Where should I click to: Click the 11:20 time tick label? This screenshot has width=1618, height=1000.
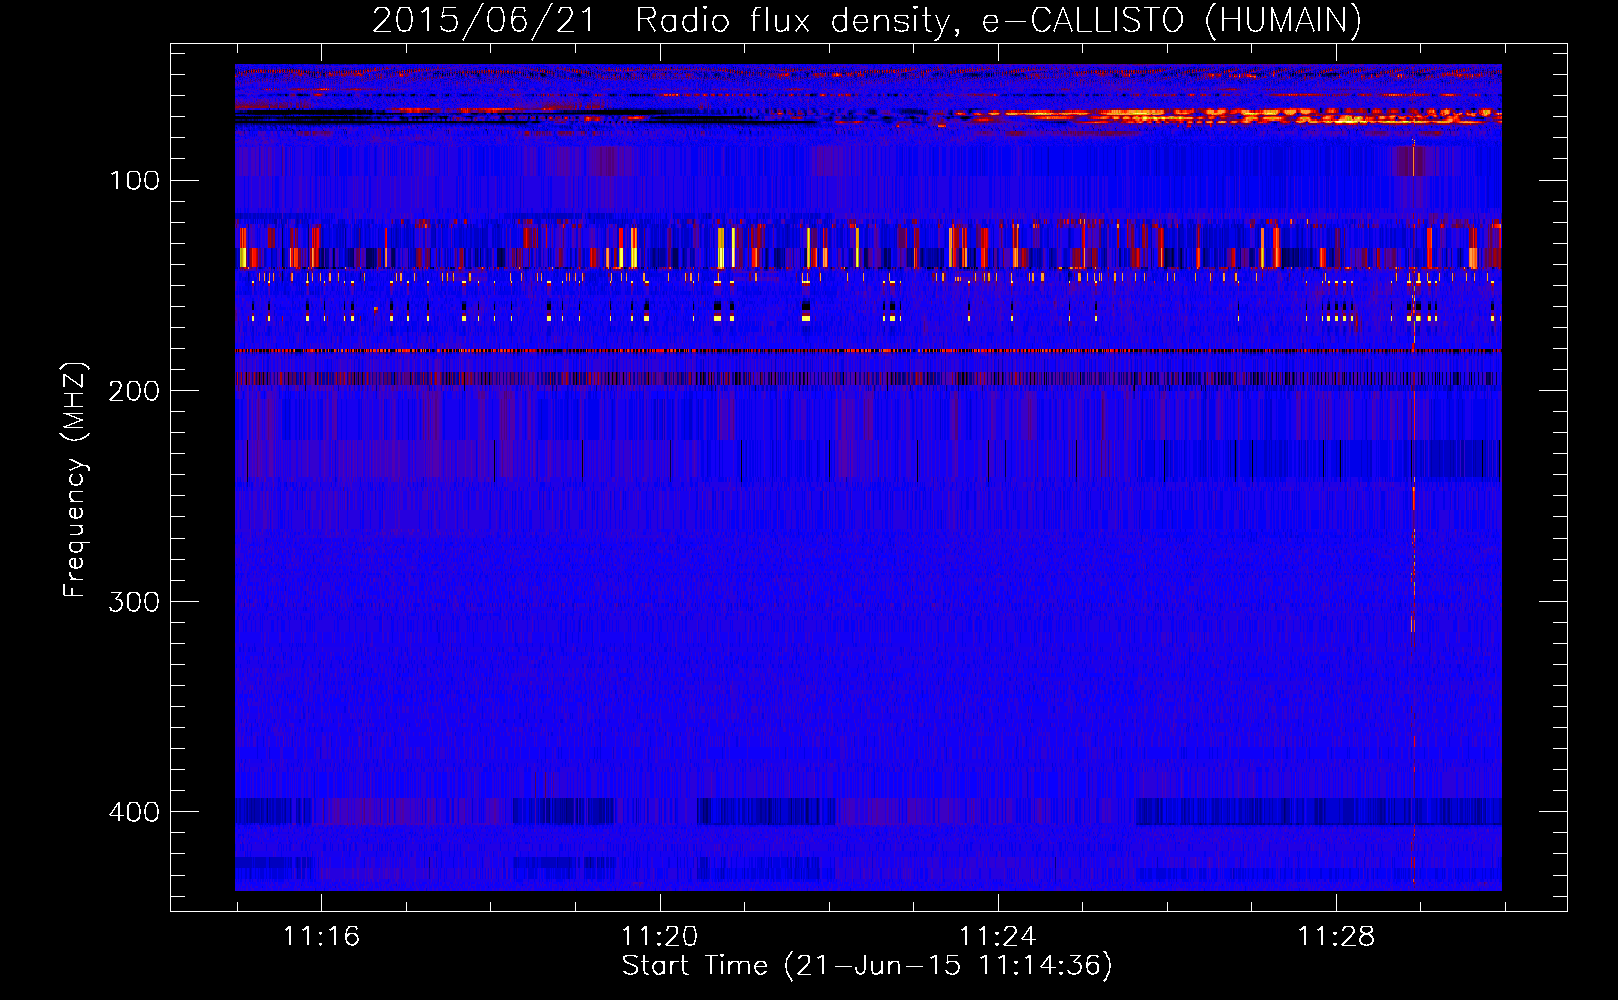tap(660, 937)
